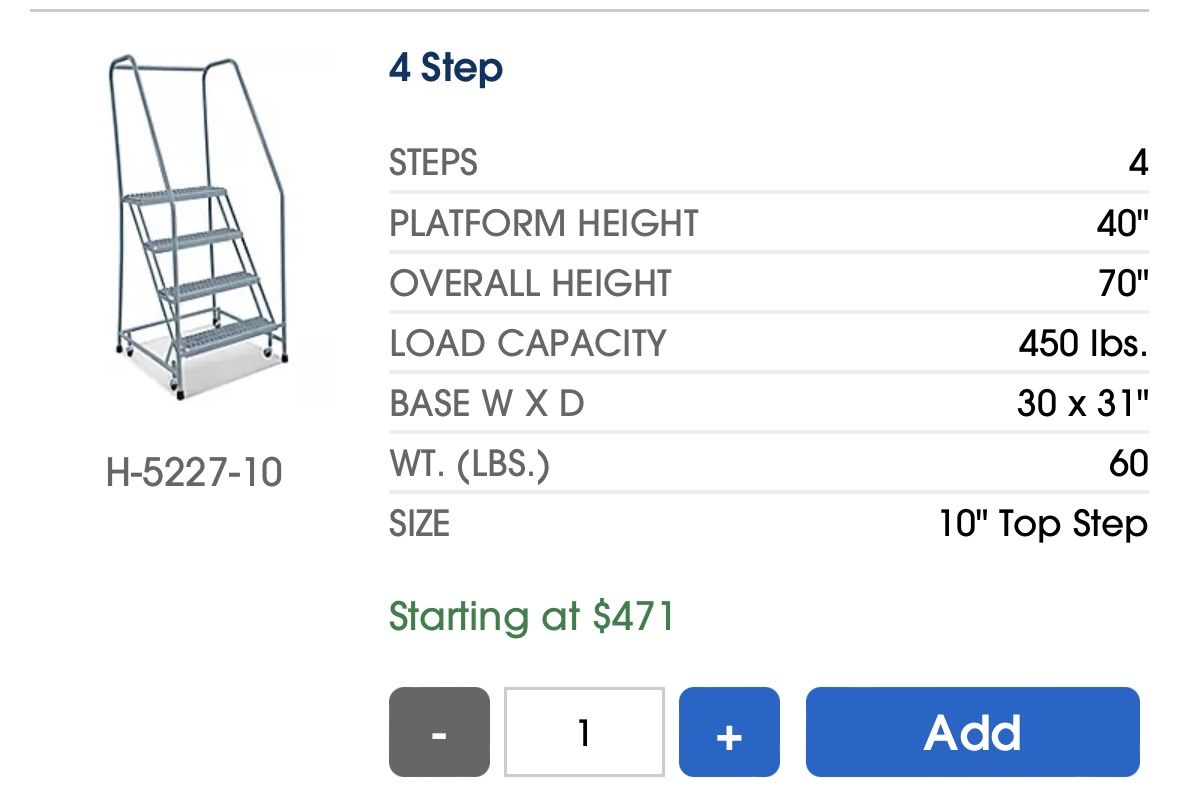This screenshot has width=1179, height=806.
Task: Click the PLATFORM HEIGHT label
Action: coord(544,223)
